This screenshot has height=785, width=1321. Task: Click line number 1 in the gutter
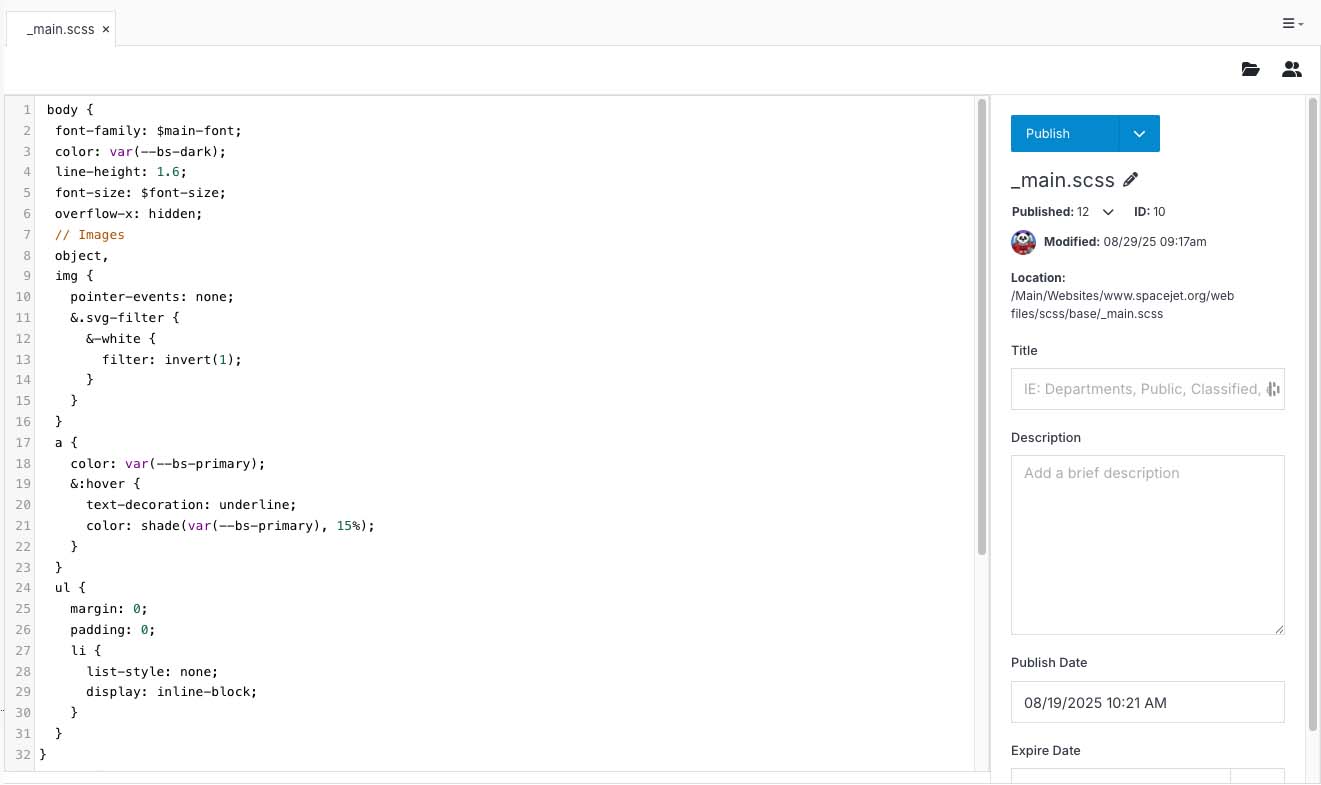tap(27, 109)
